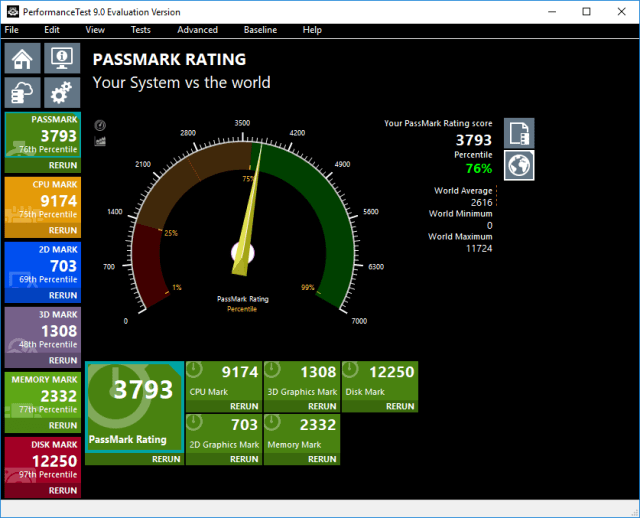Click the large PassMark Rating 3793 tile
640x518 pixels.
click(x=135, y=407)
